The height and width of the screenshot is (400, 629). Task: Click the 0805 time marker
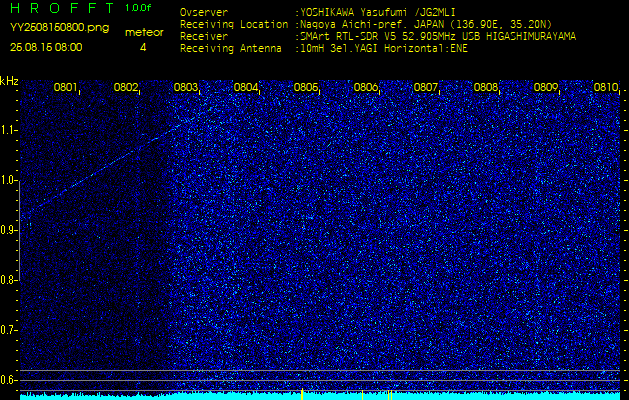click(x=306, y=87)
